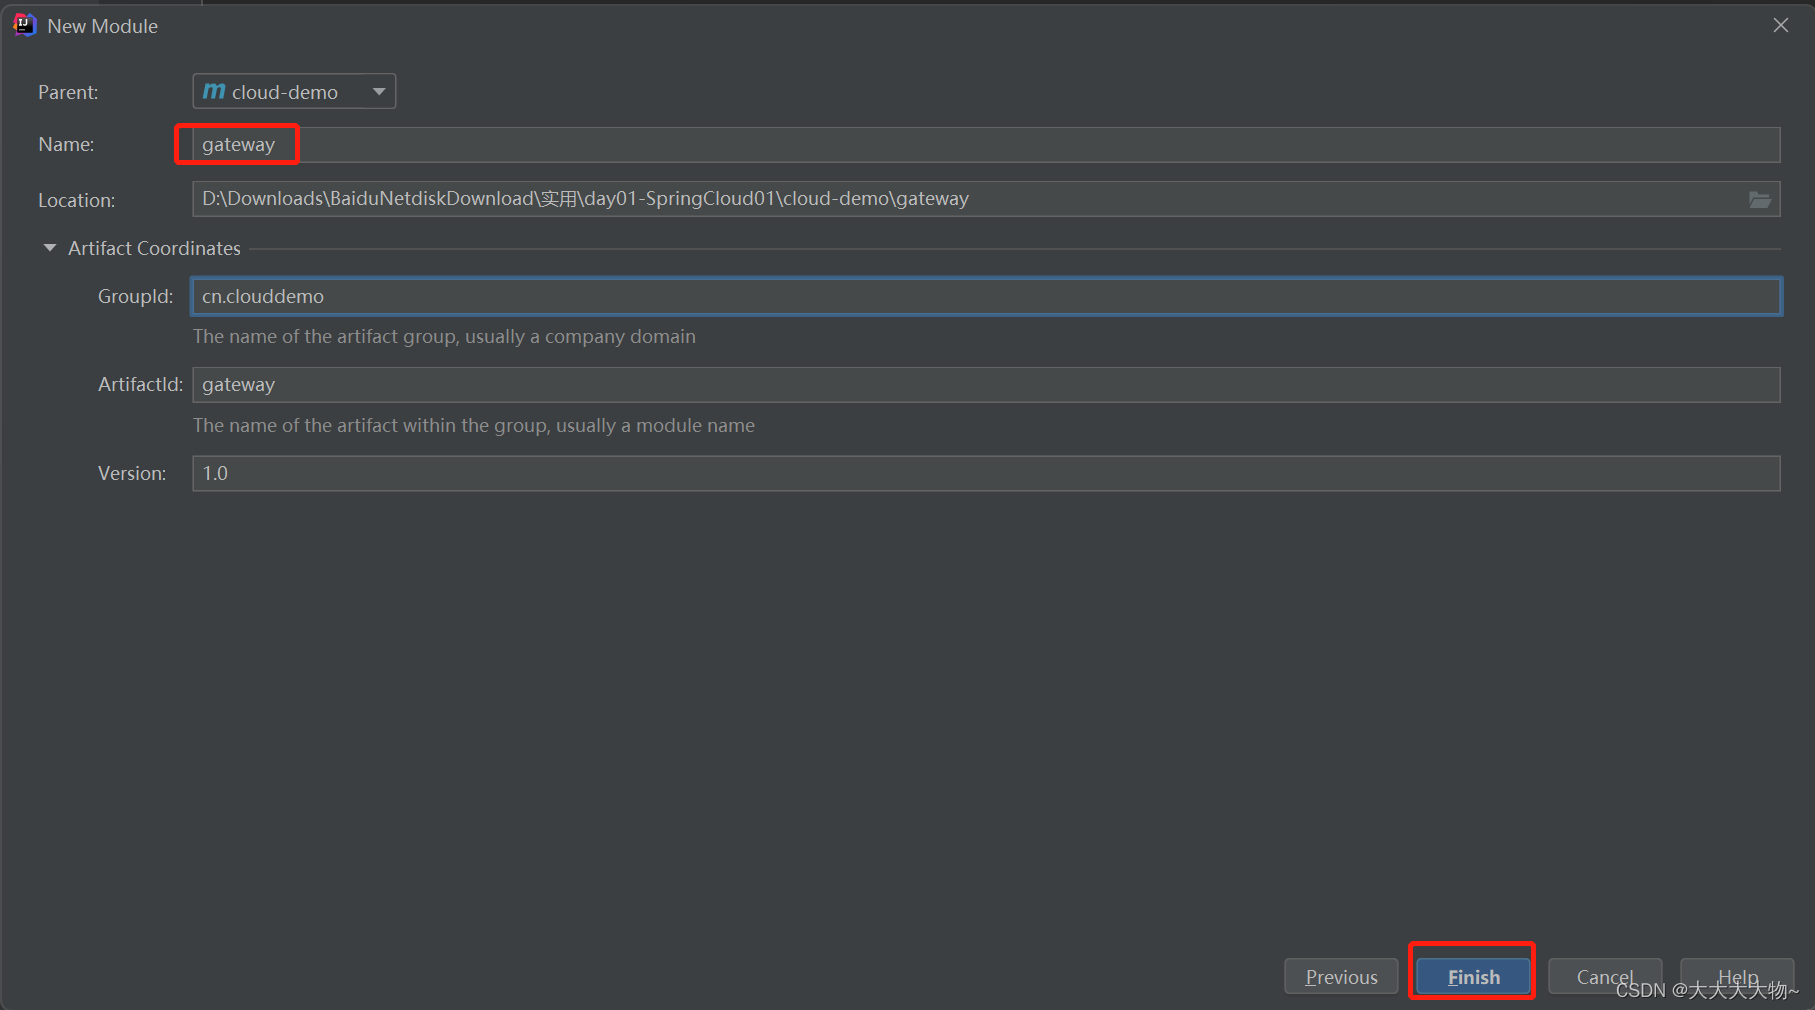The width and height of the screenshot is (1815, 1010).
Task: Browse for location with folder icon
Action: click(x=1760, y=199)
